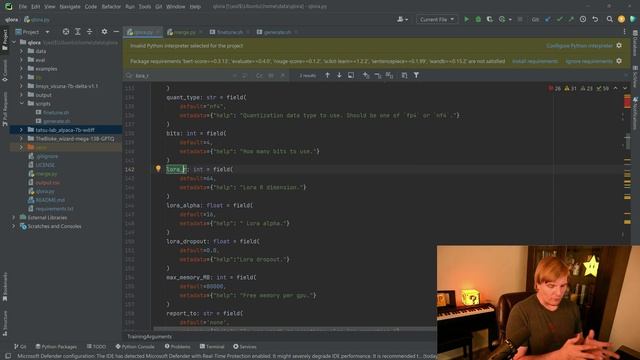
Task: Open the editor tabs more-options dots
Action: coord(624,31)
